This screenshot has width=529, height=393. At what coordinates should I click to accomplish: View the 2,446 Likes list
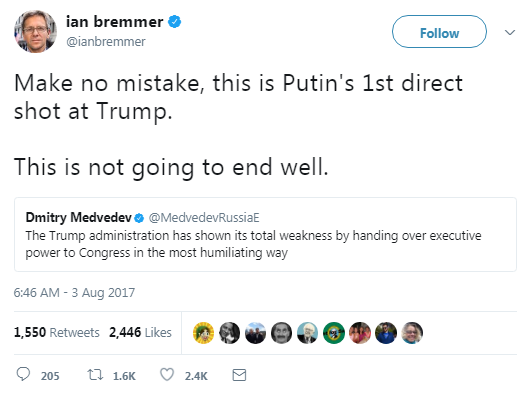(x=140, y=333)
